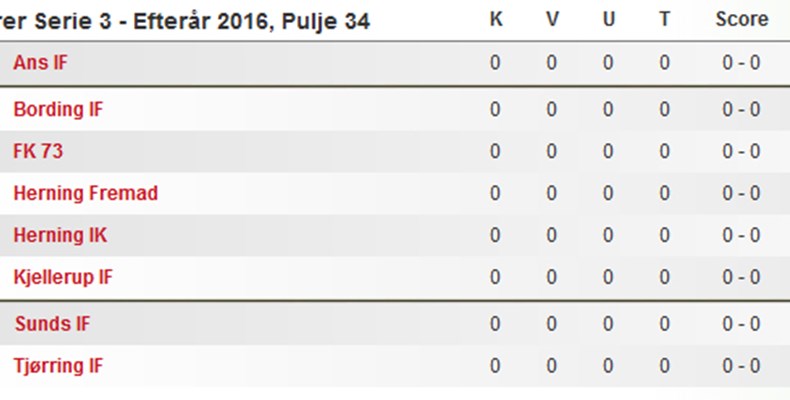Screen dimensions: 790x400
Task: Click the T column header
Action: coord(665,19)
